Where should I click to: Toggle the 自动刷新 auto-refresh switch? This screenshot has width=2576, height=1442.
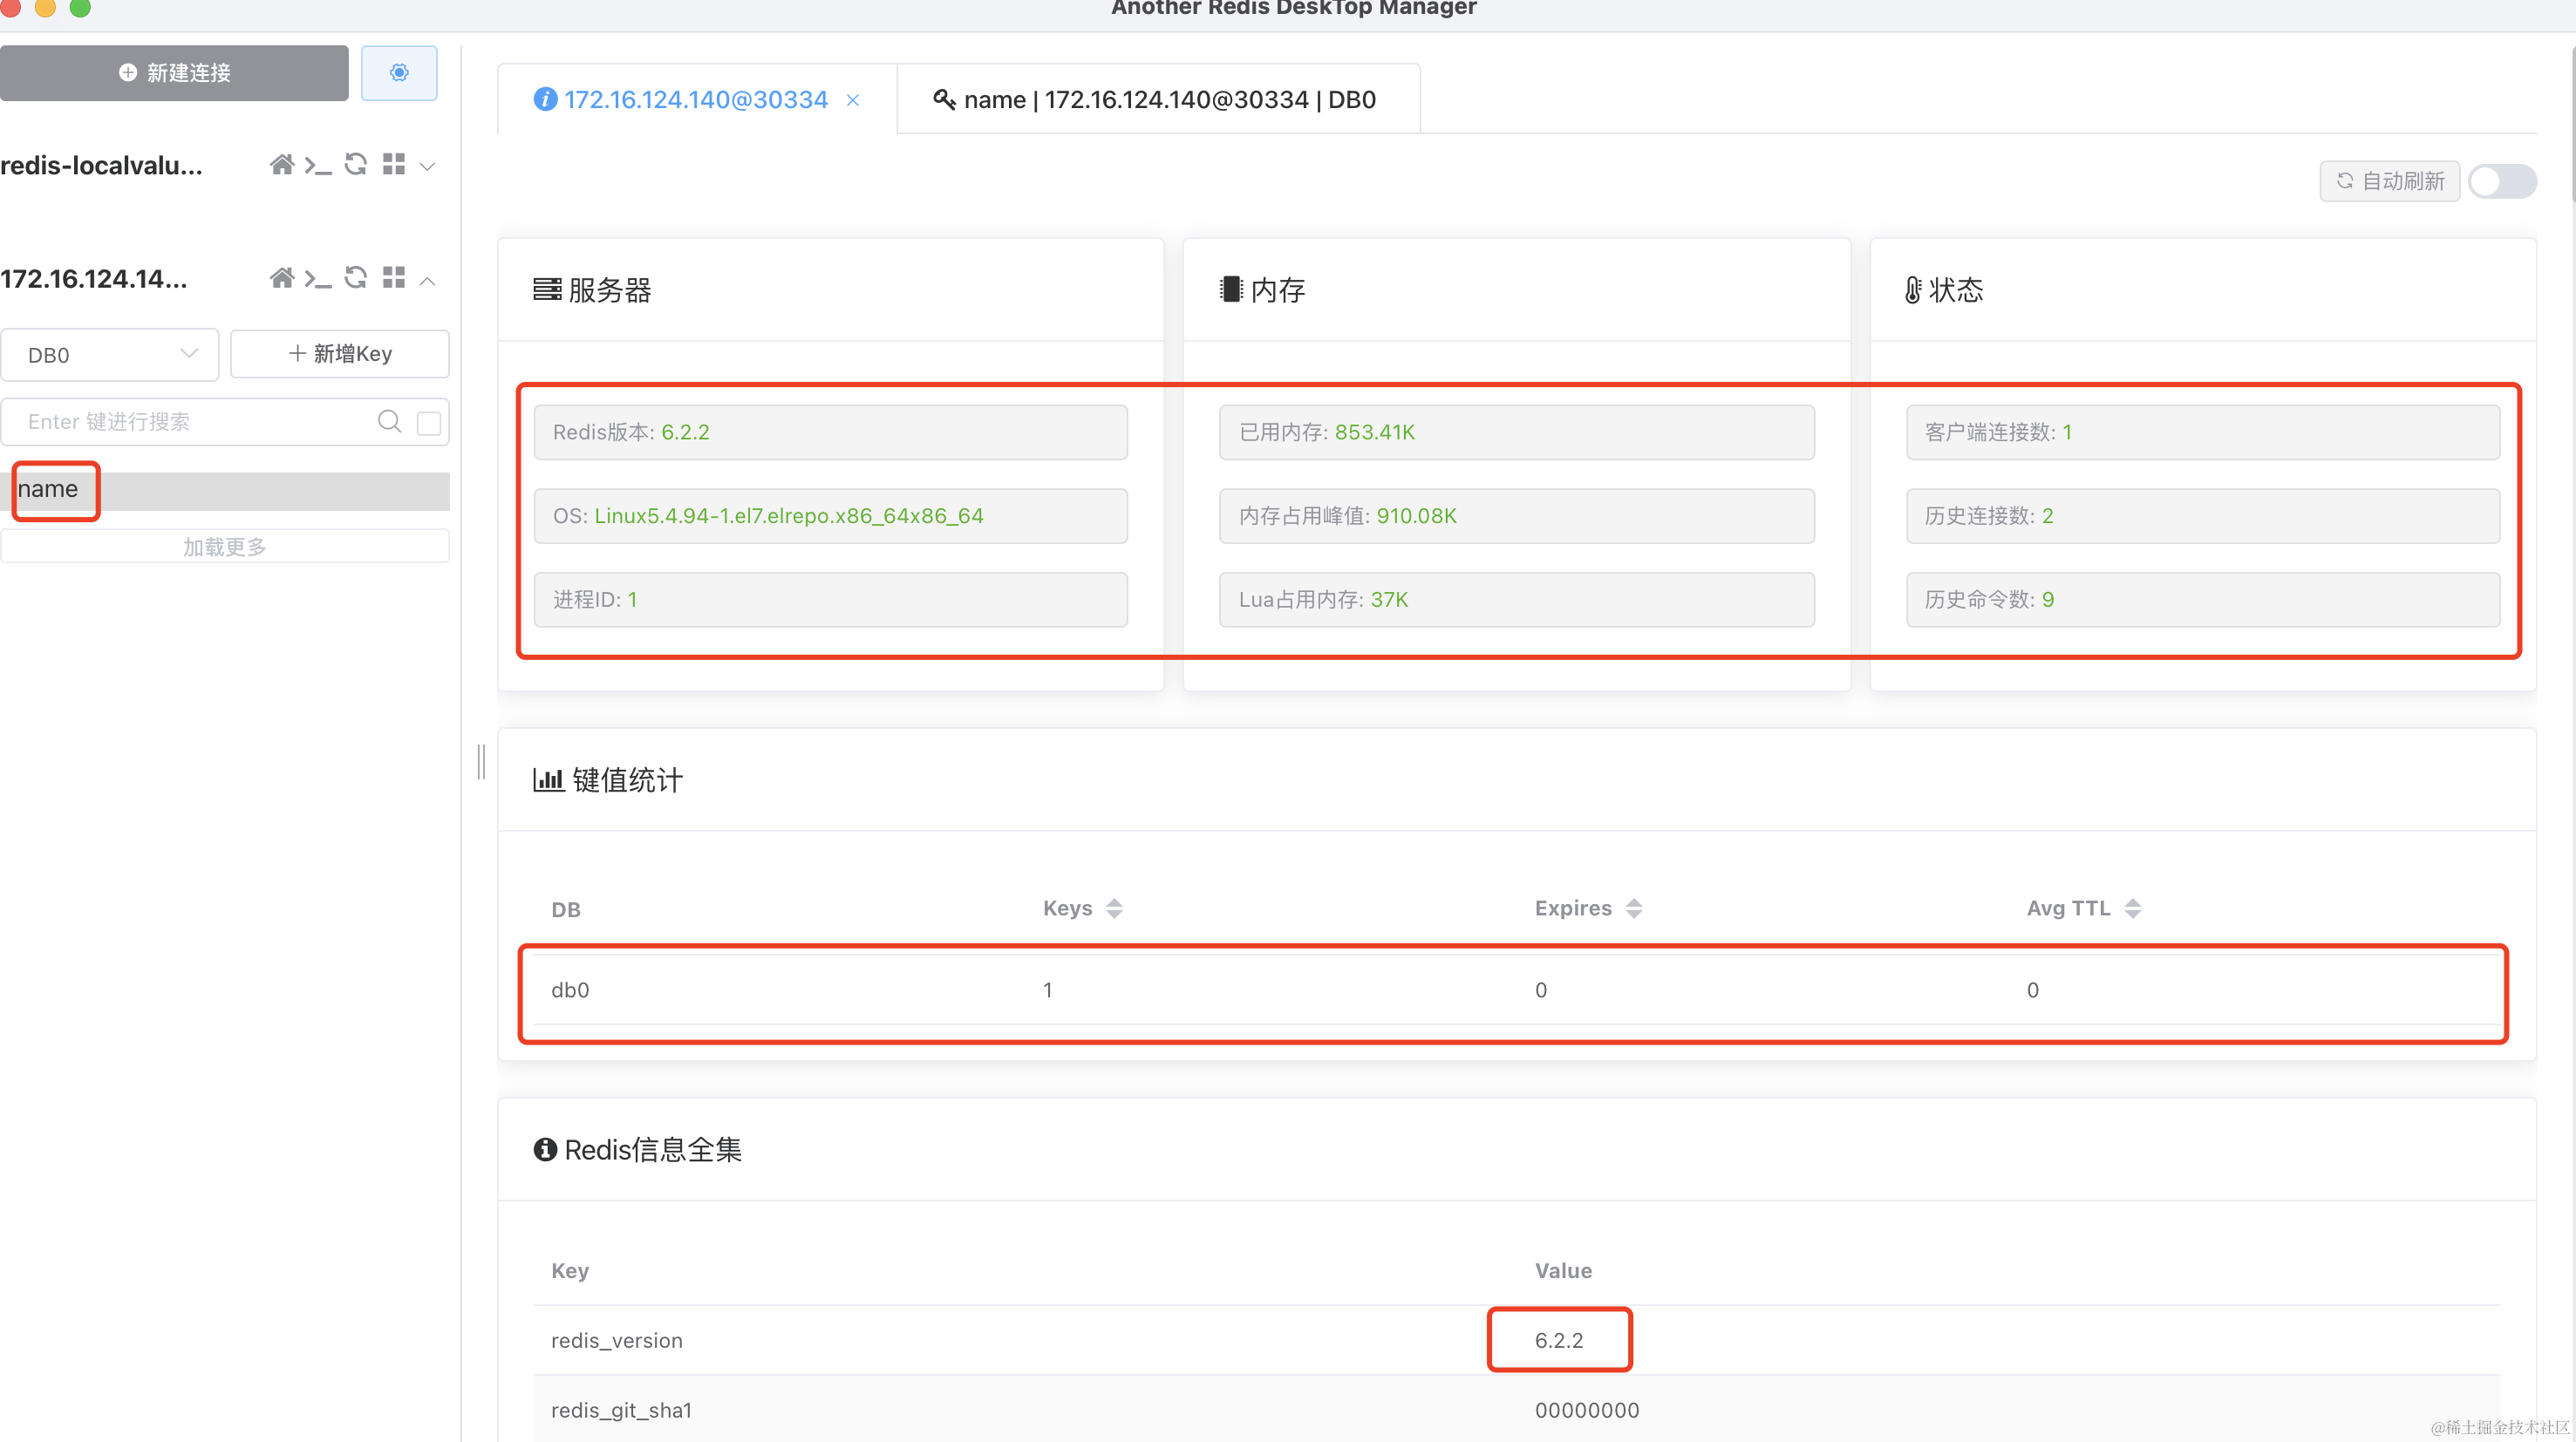(2501, 181)
